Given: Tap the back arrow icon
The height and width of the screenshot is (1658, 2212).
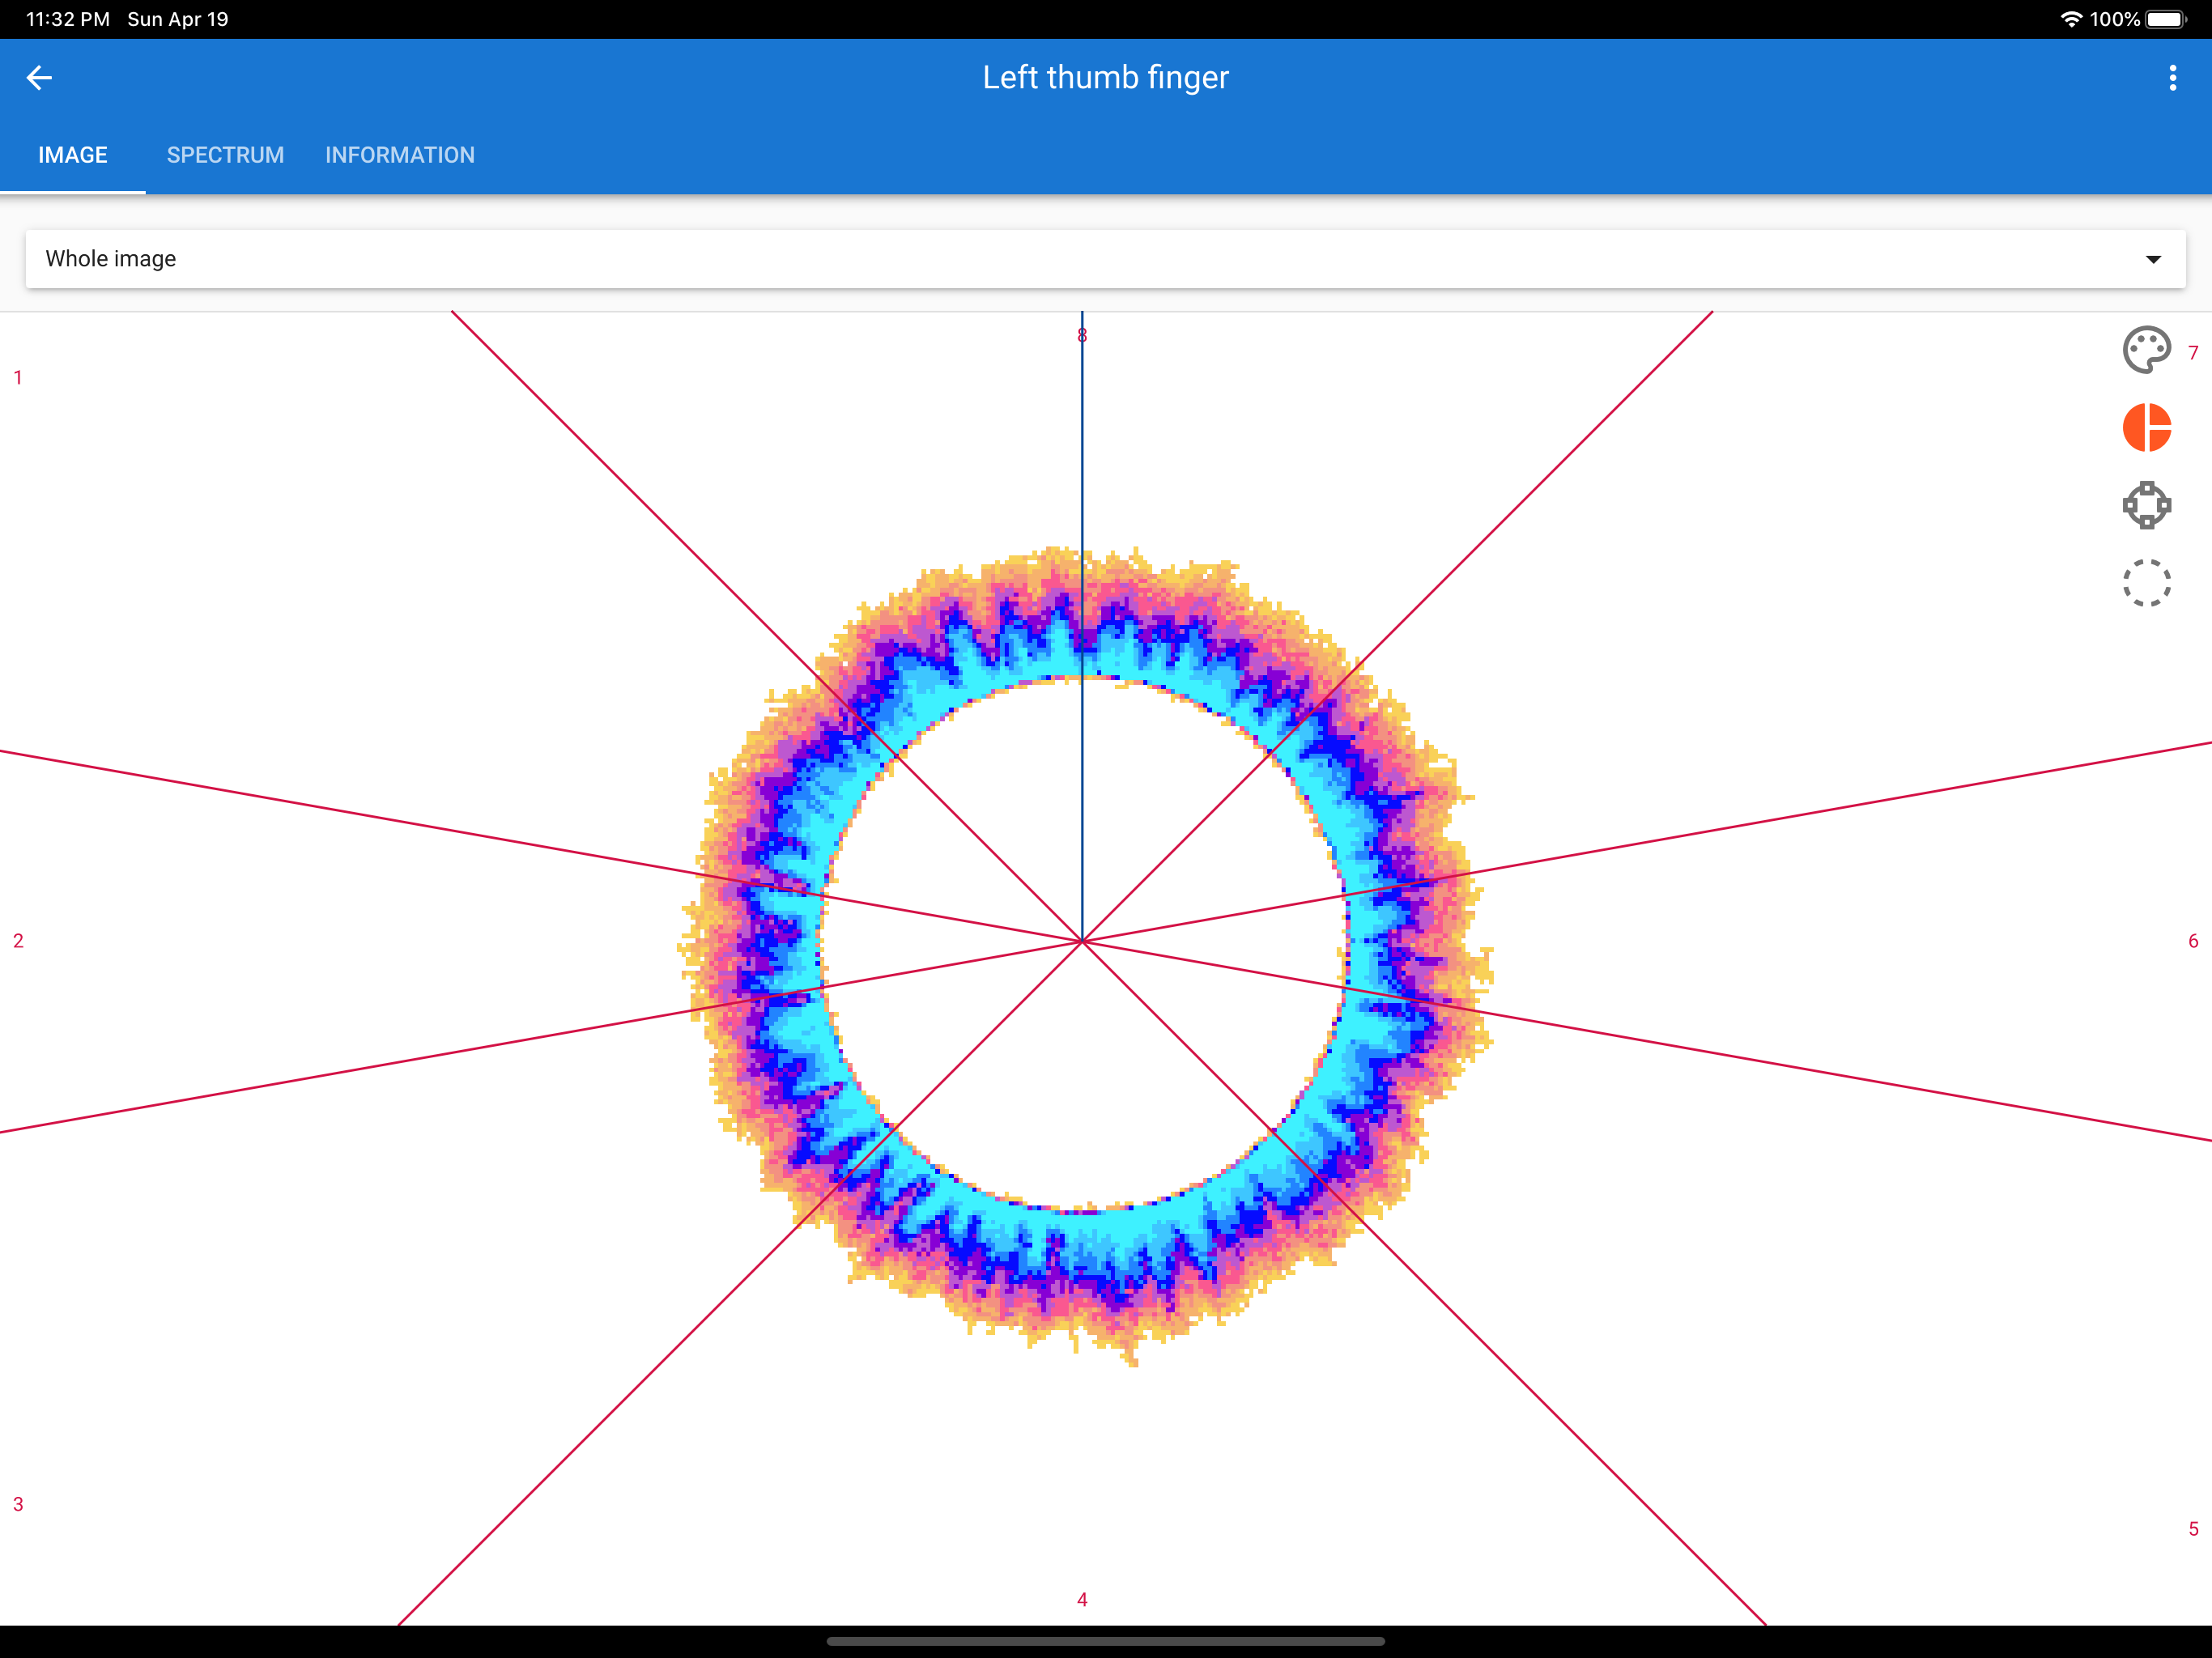Looking at the screenshot, I should (x=39, y=78).
